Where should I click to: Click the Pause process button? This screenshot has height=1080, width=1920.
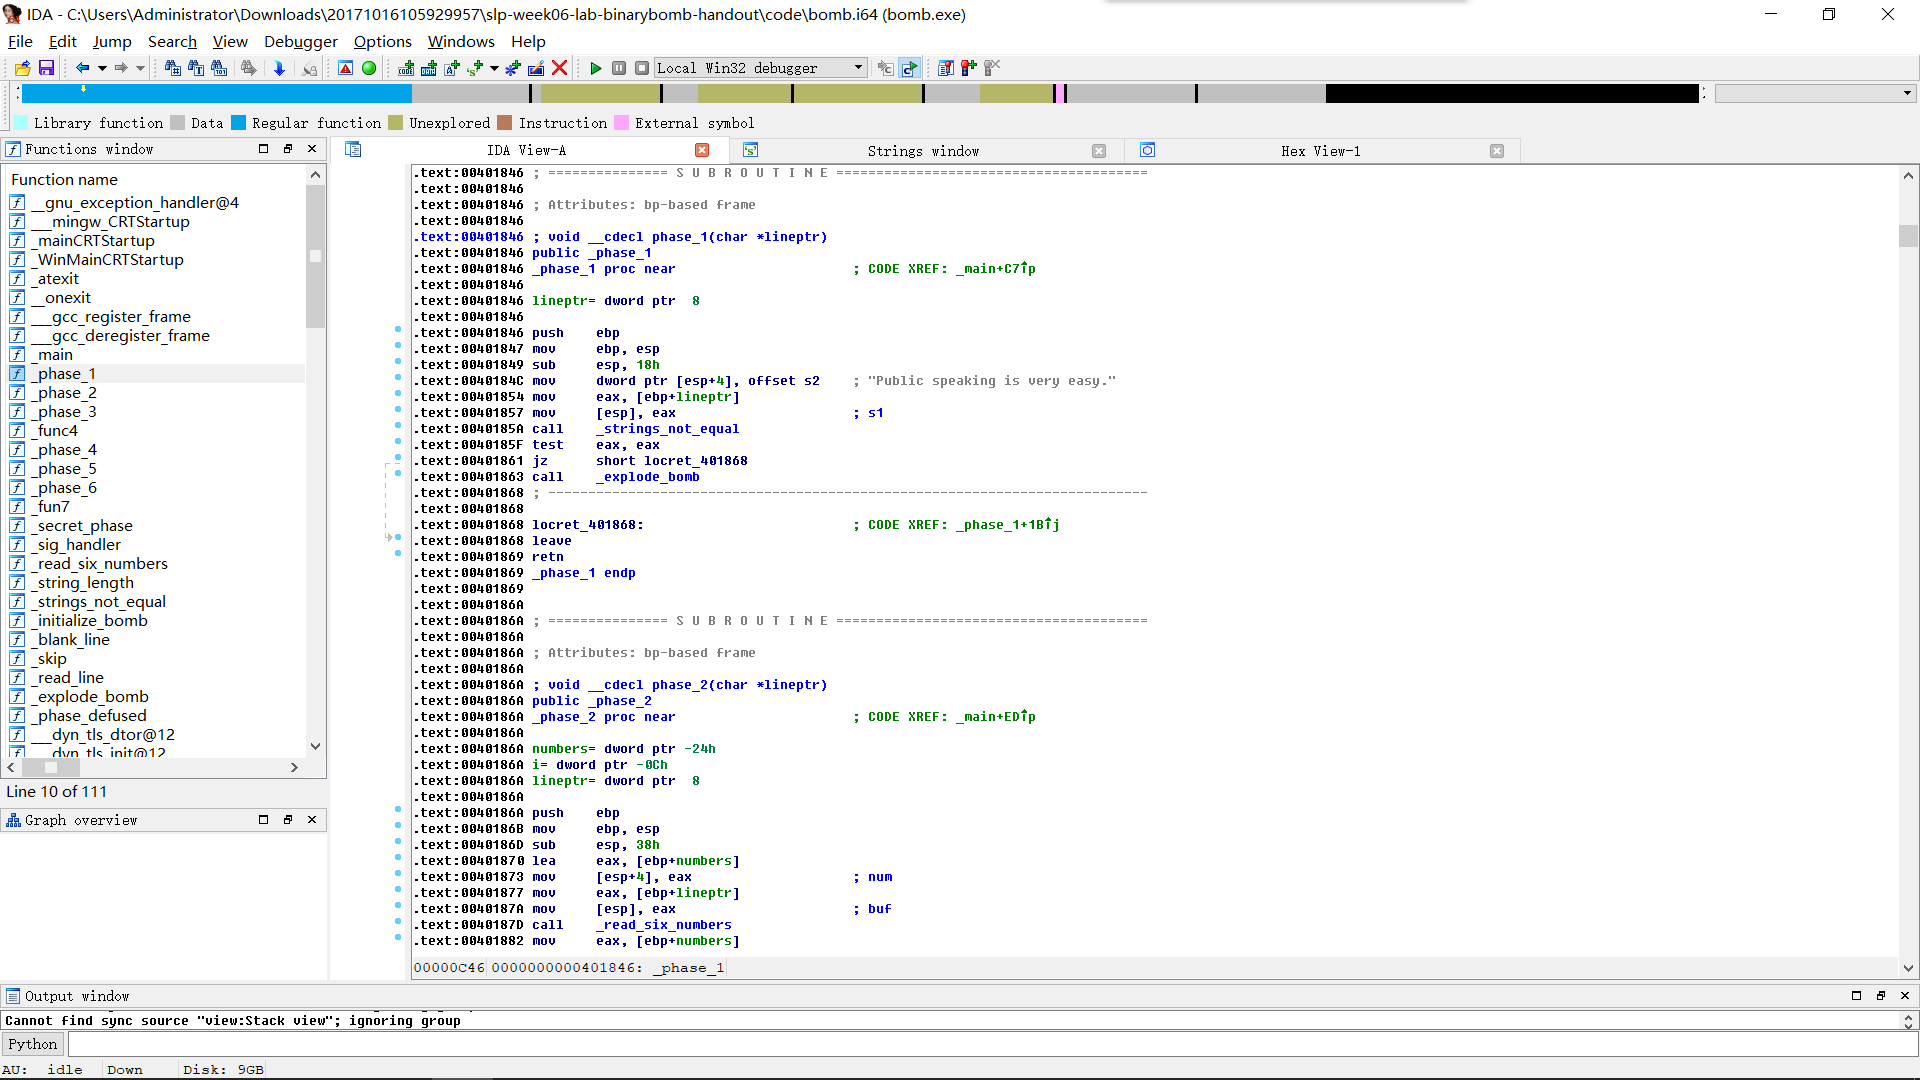(x=619, y=68)
